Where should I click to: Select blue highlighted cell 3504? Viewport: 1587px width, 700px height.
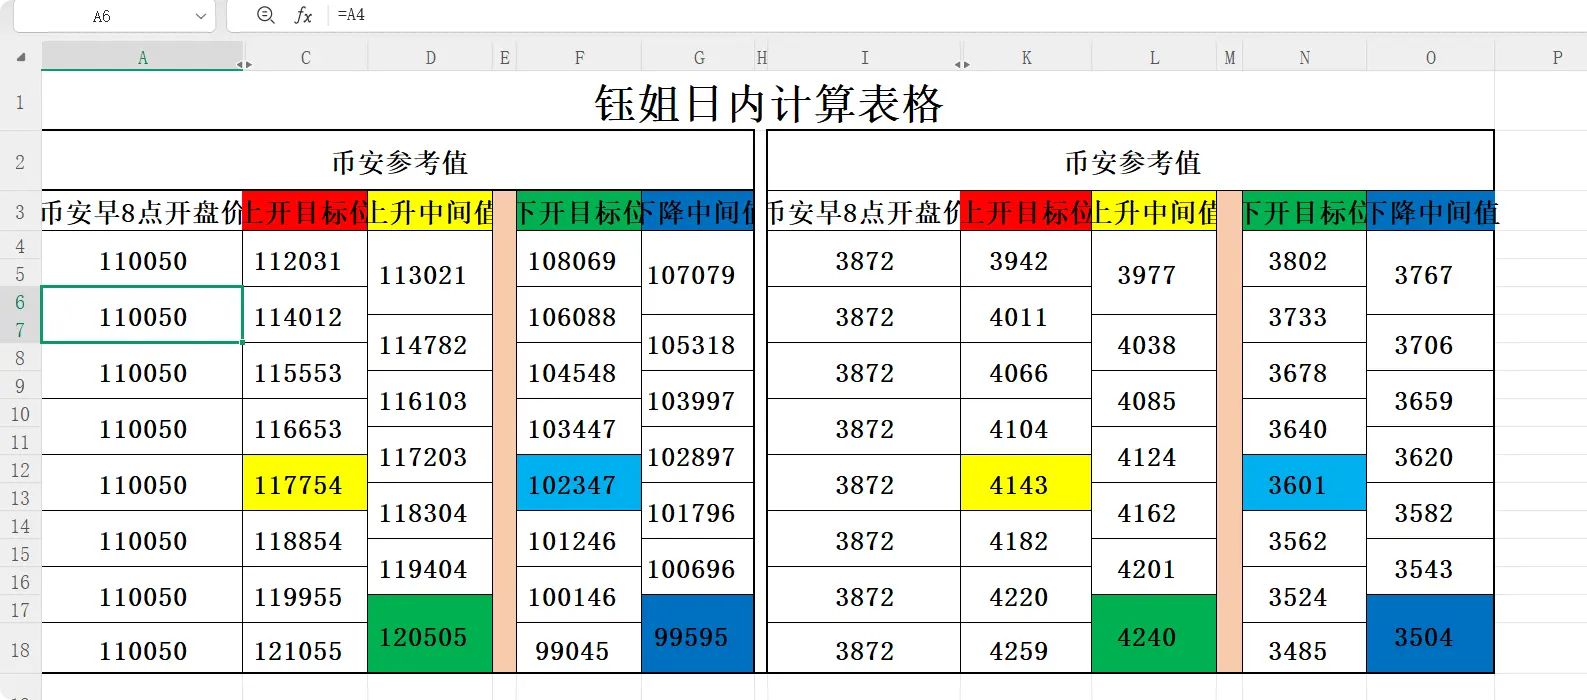pyautogui.click(x=1430, y=634)
